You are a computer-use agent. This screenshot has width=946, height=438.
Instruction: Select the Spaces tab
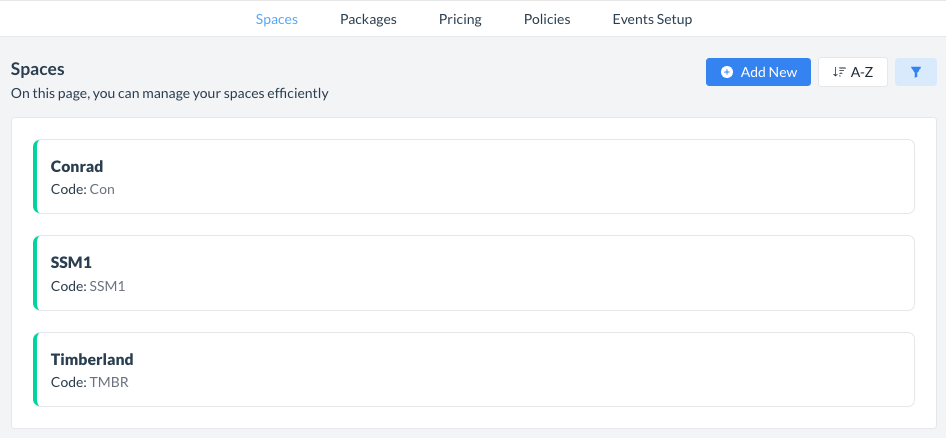pos(277,19)
